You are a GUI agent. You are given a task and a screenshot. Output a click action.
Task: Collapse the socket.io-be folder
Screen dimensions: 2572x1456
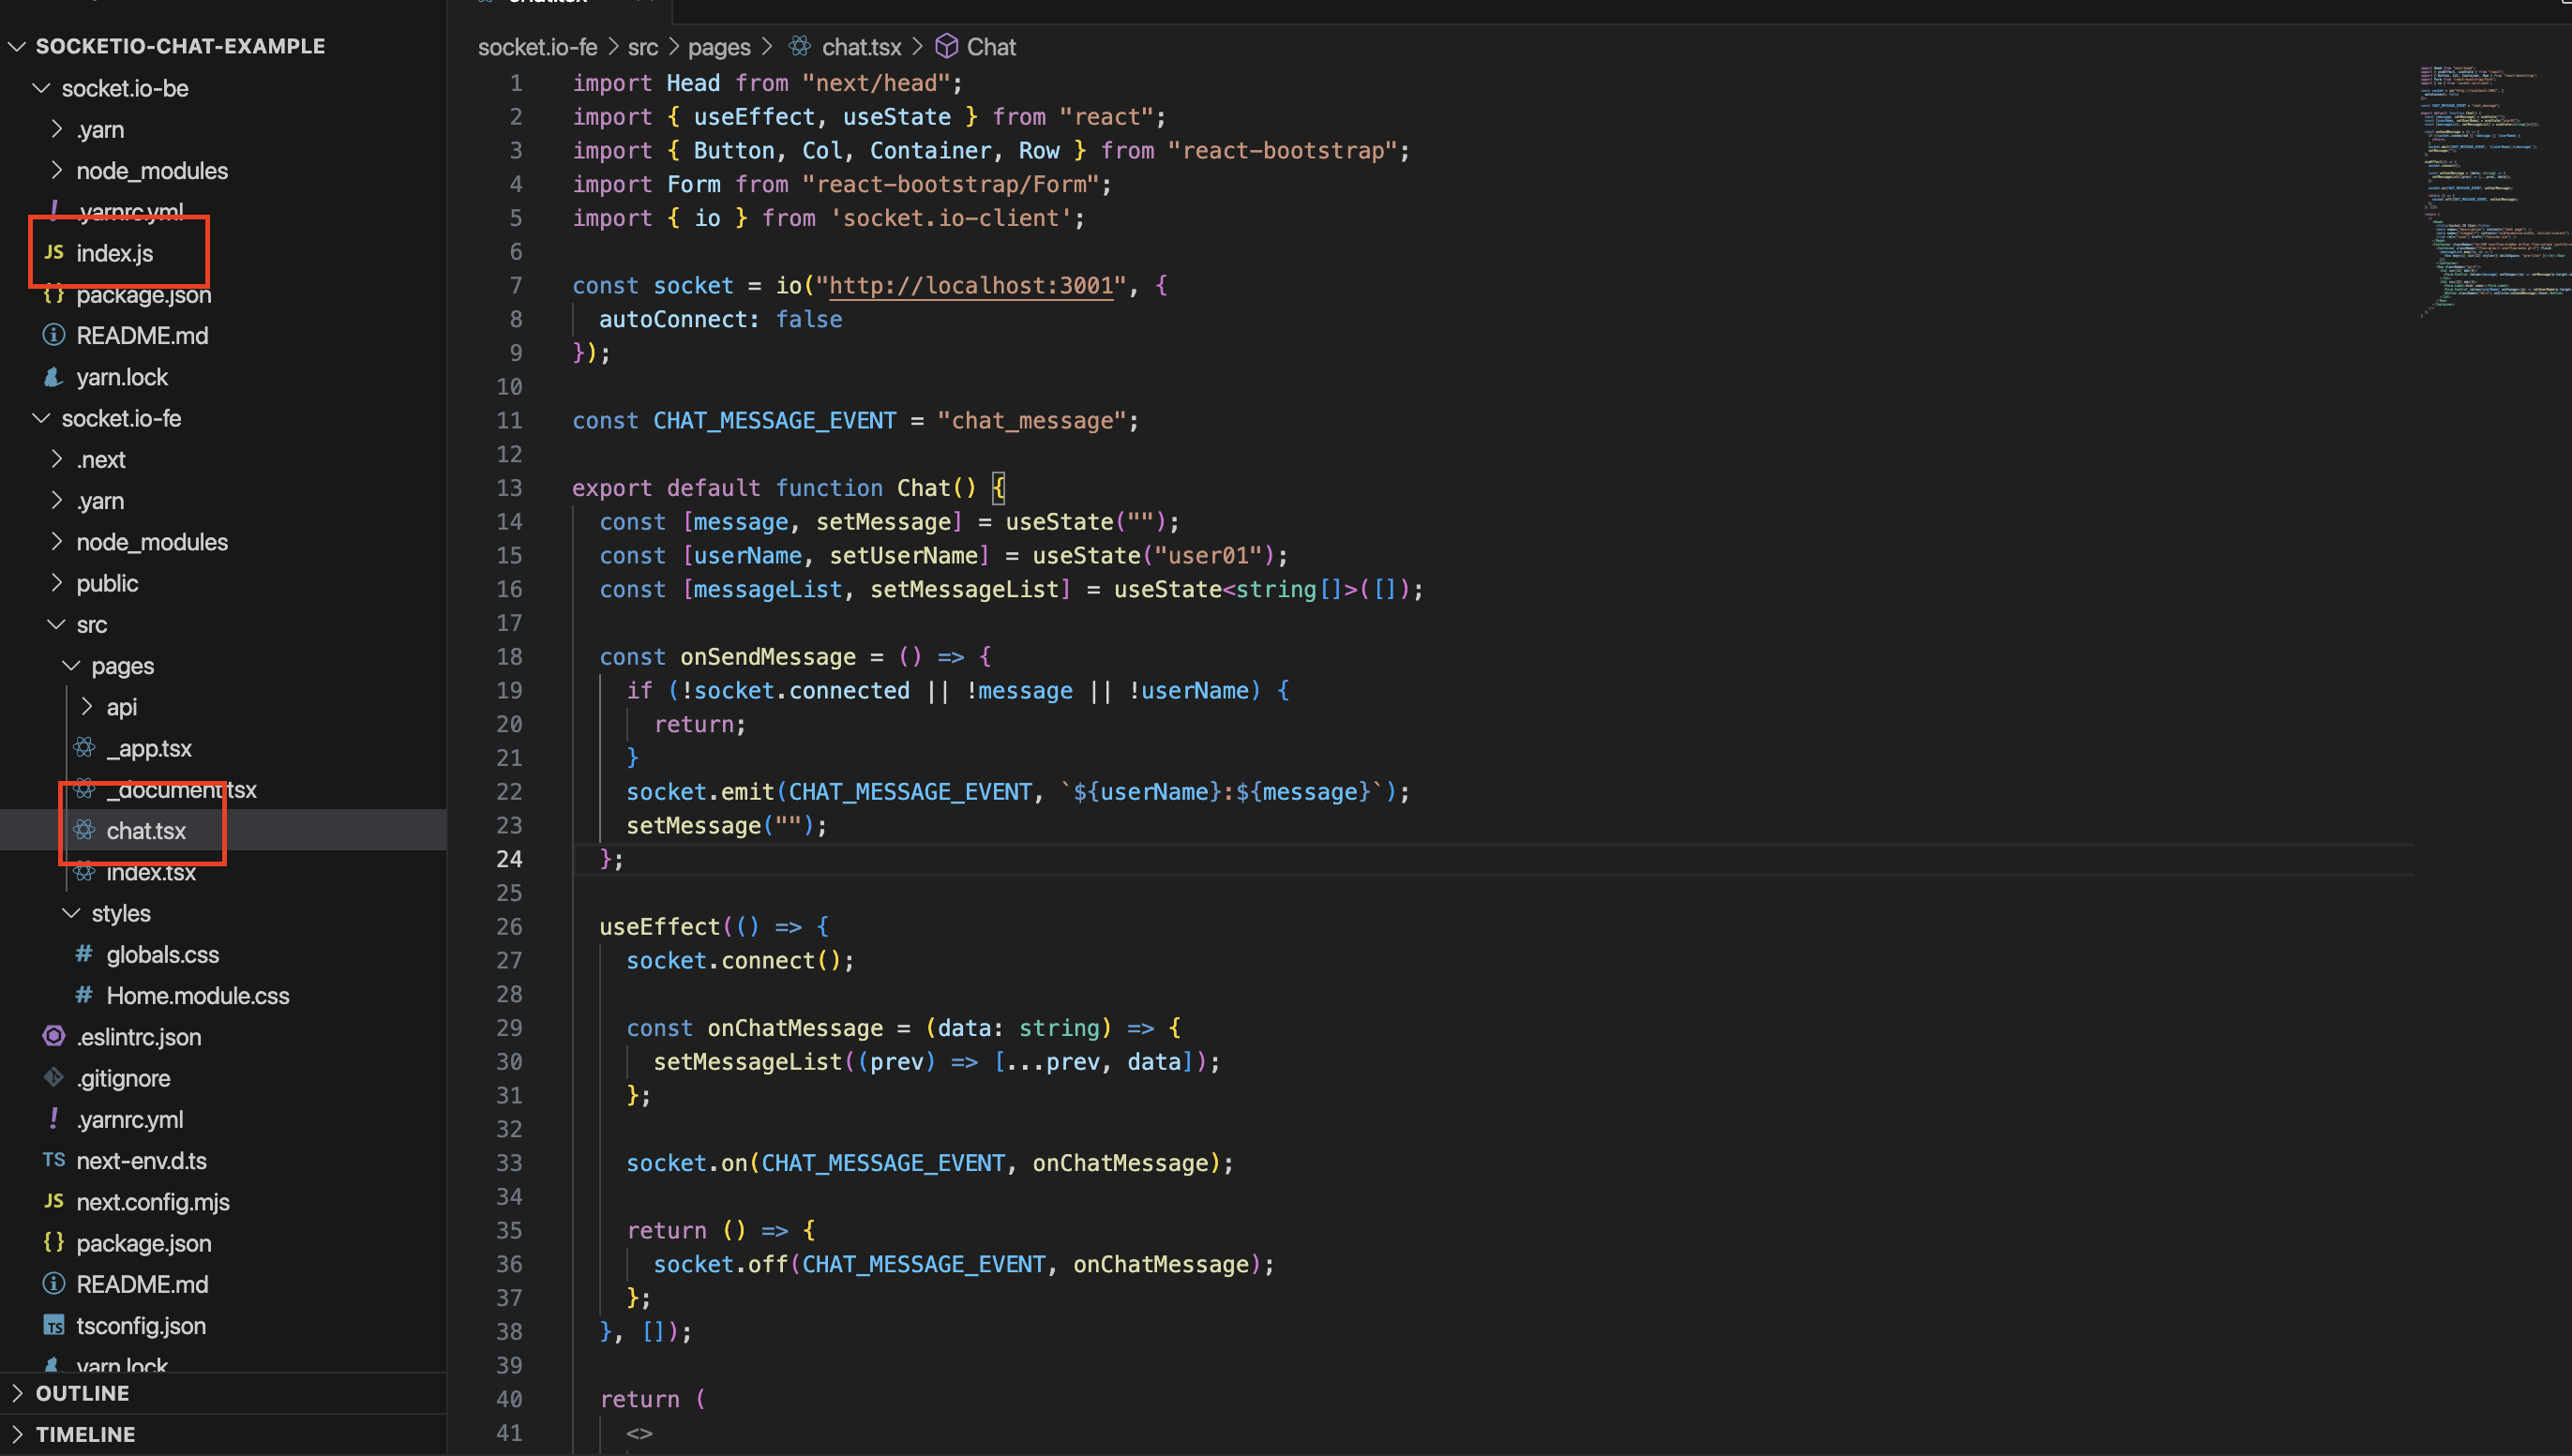pyautogui.click(x=42, y=88)
